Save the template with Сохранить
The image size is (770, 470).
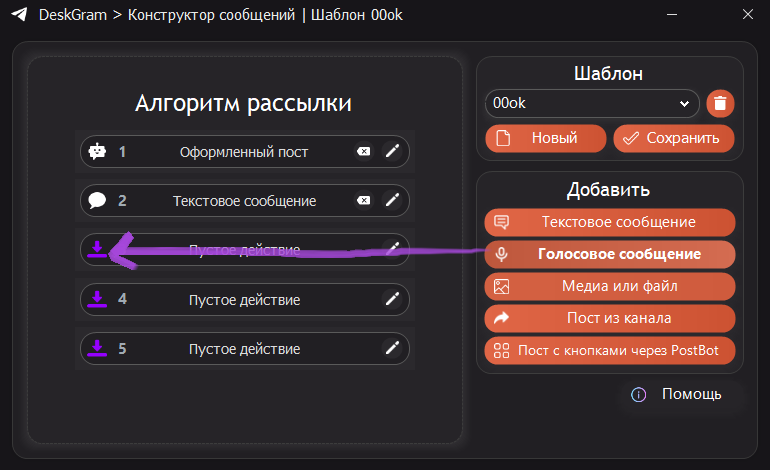click(x=673, y=138)
